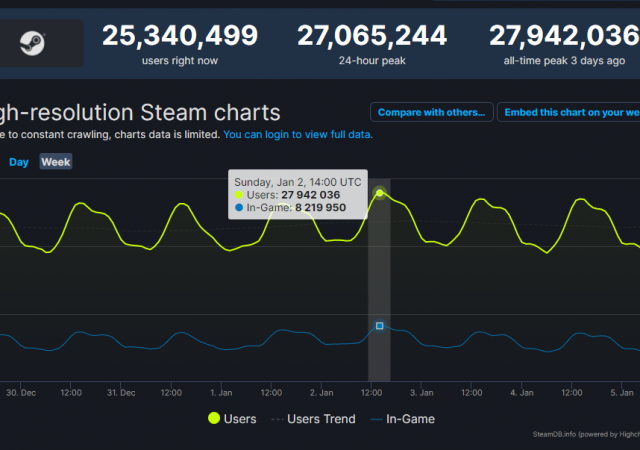Click the Steam charts page heading
Viewport: 640px width, 450px height.
[140, 112]
